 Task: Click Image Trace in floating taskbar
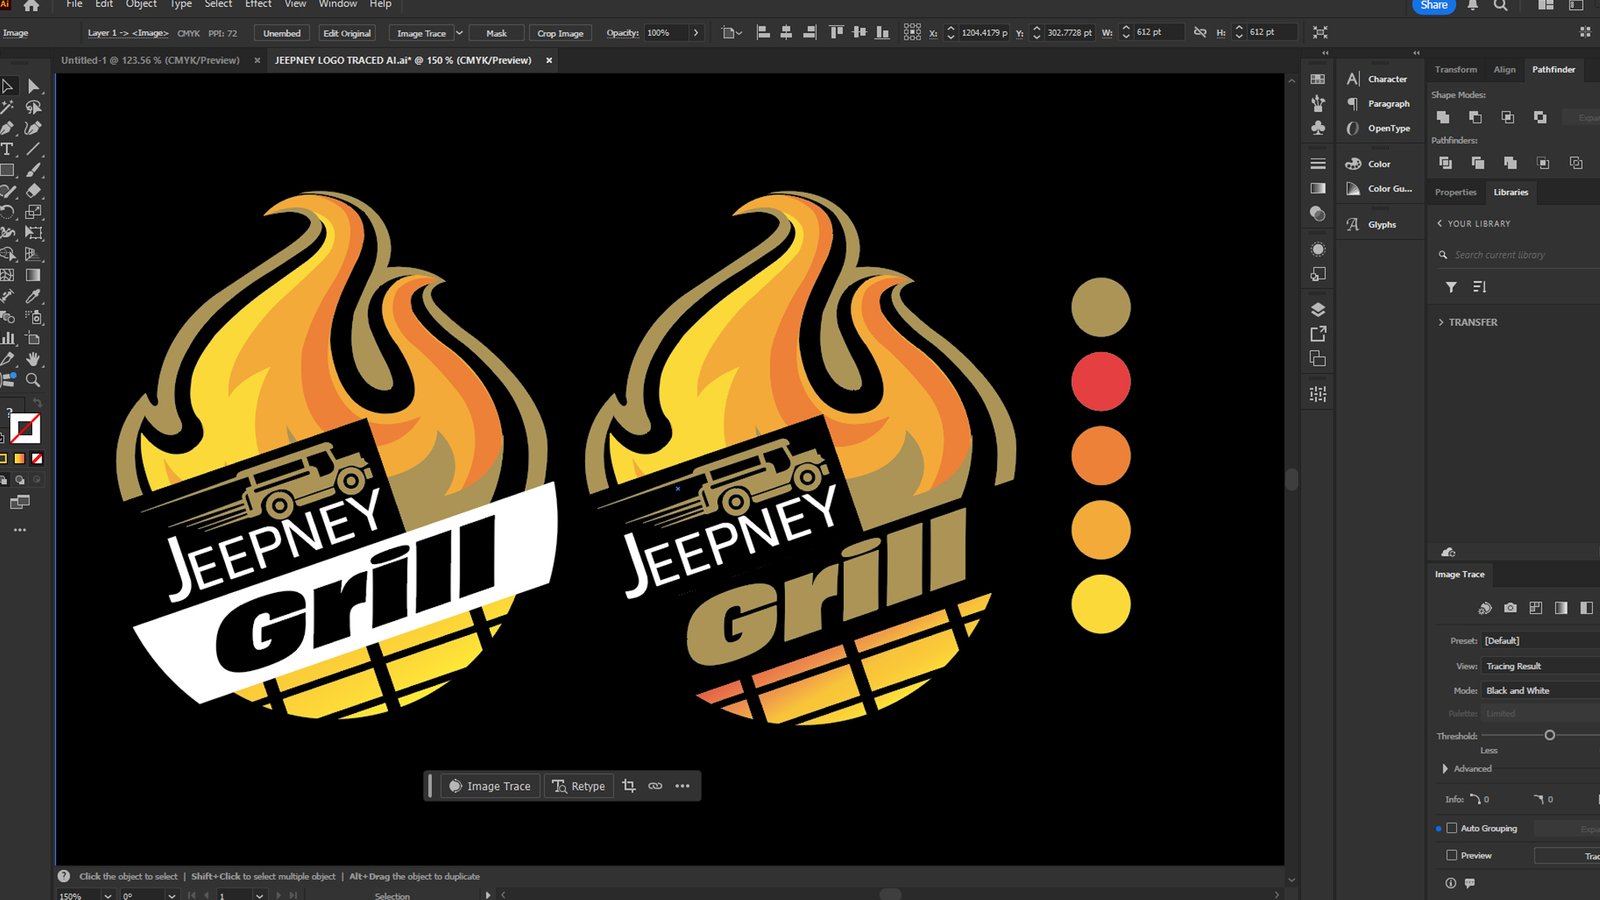tap(490, 786)
